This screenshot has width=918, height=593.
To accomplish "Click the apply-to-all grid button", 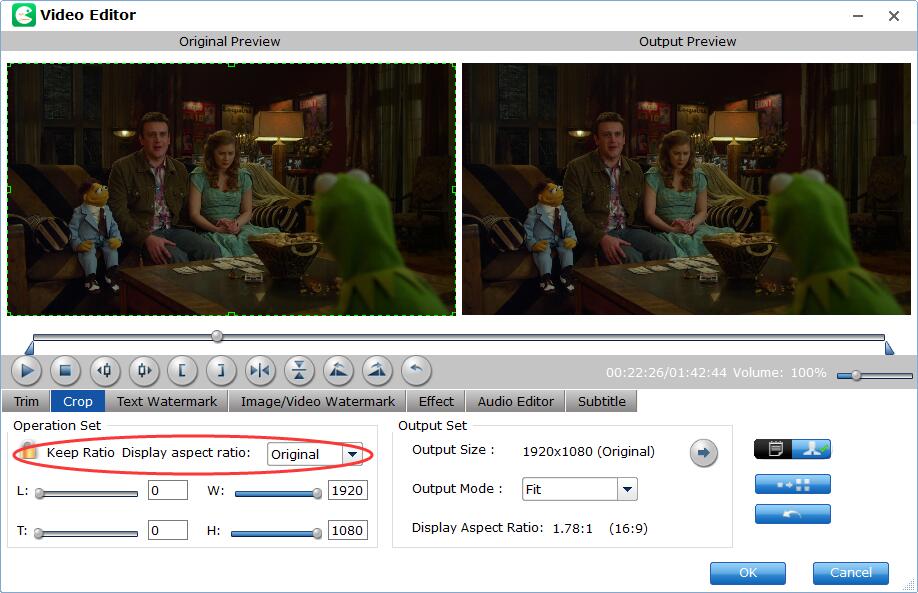I will tap(793, 485).
